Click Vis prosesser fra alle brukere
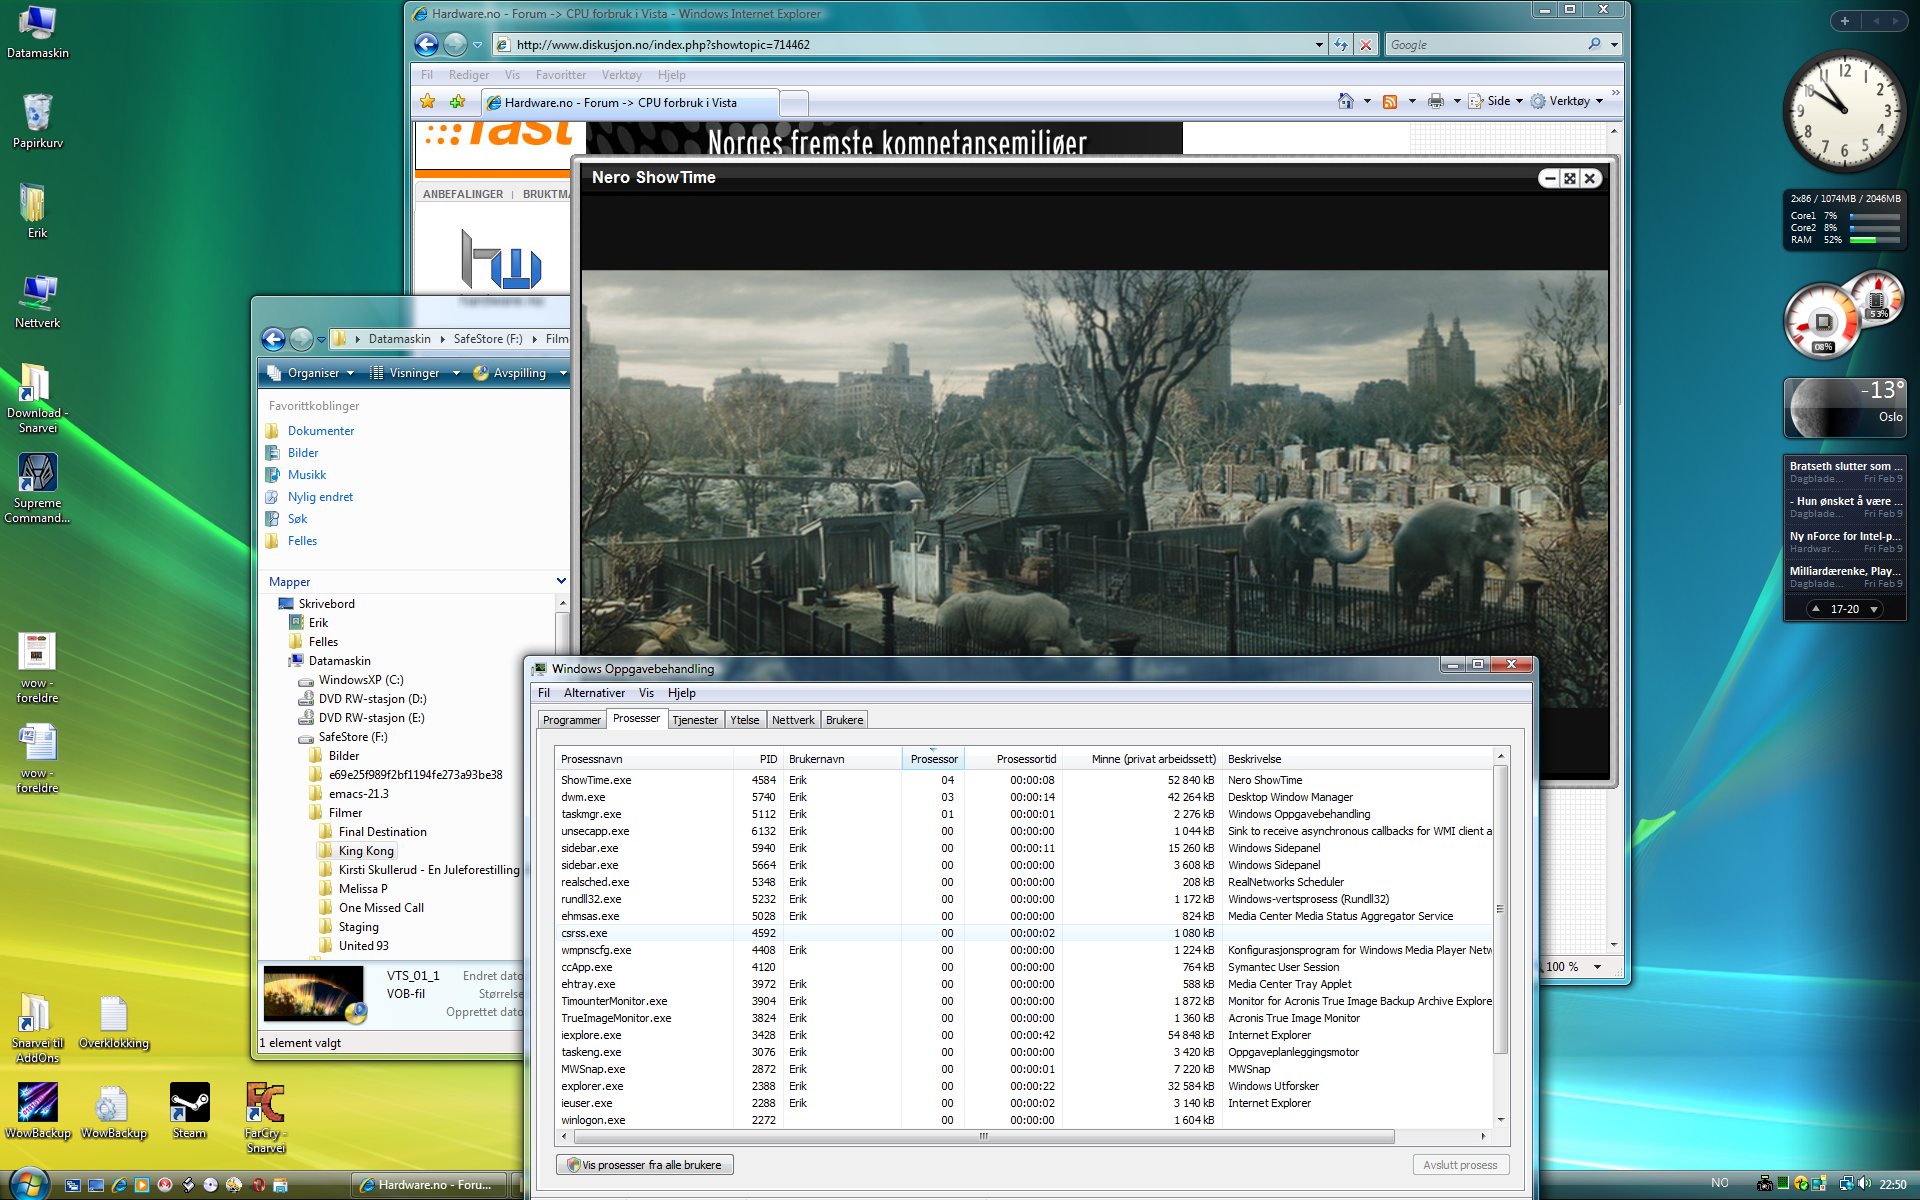 coord(645,1165)
